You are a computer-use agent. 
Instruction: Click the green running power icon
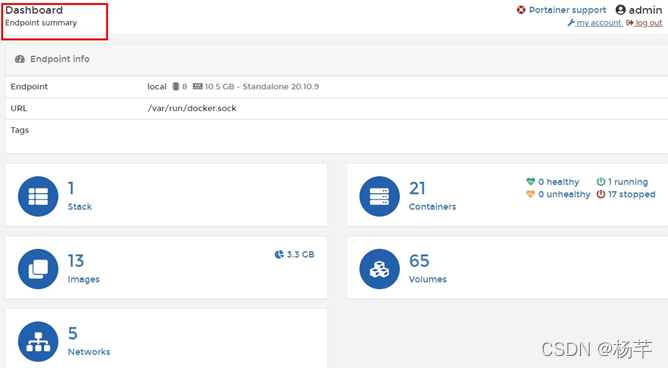(601, 182)
